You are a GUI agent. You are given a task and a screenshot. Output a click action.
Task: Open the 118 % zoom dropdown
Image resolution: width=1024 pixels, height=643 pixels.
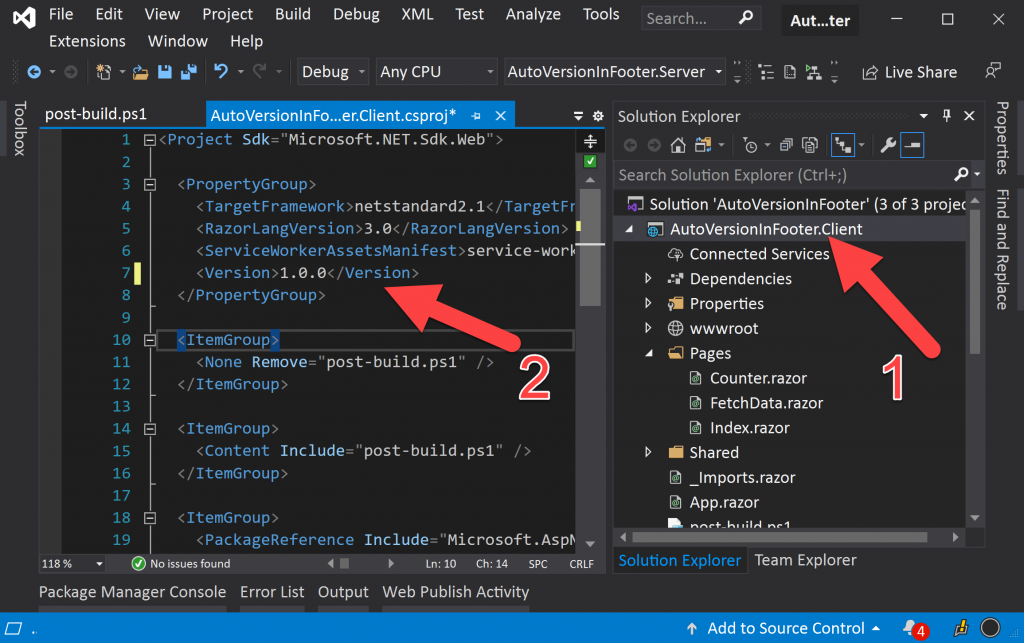pos(72,563)
